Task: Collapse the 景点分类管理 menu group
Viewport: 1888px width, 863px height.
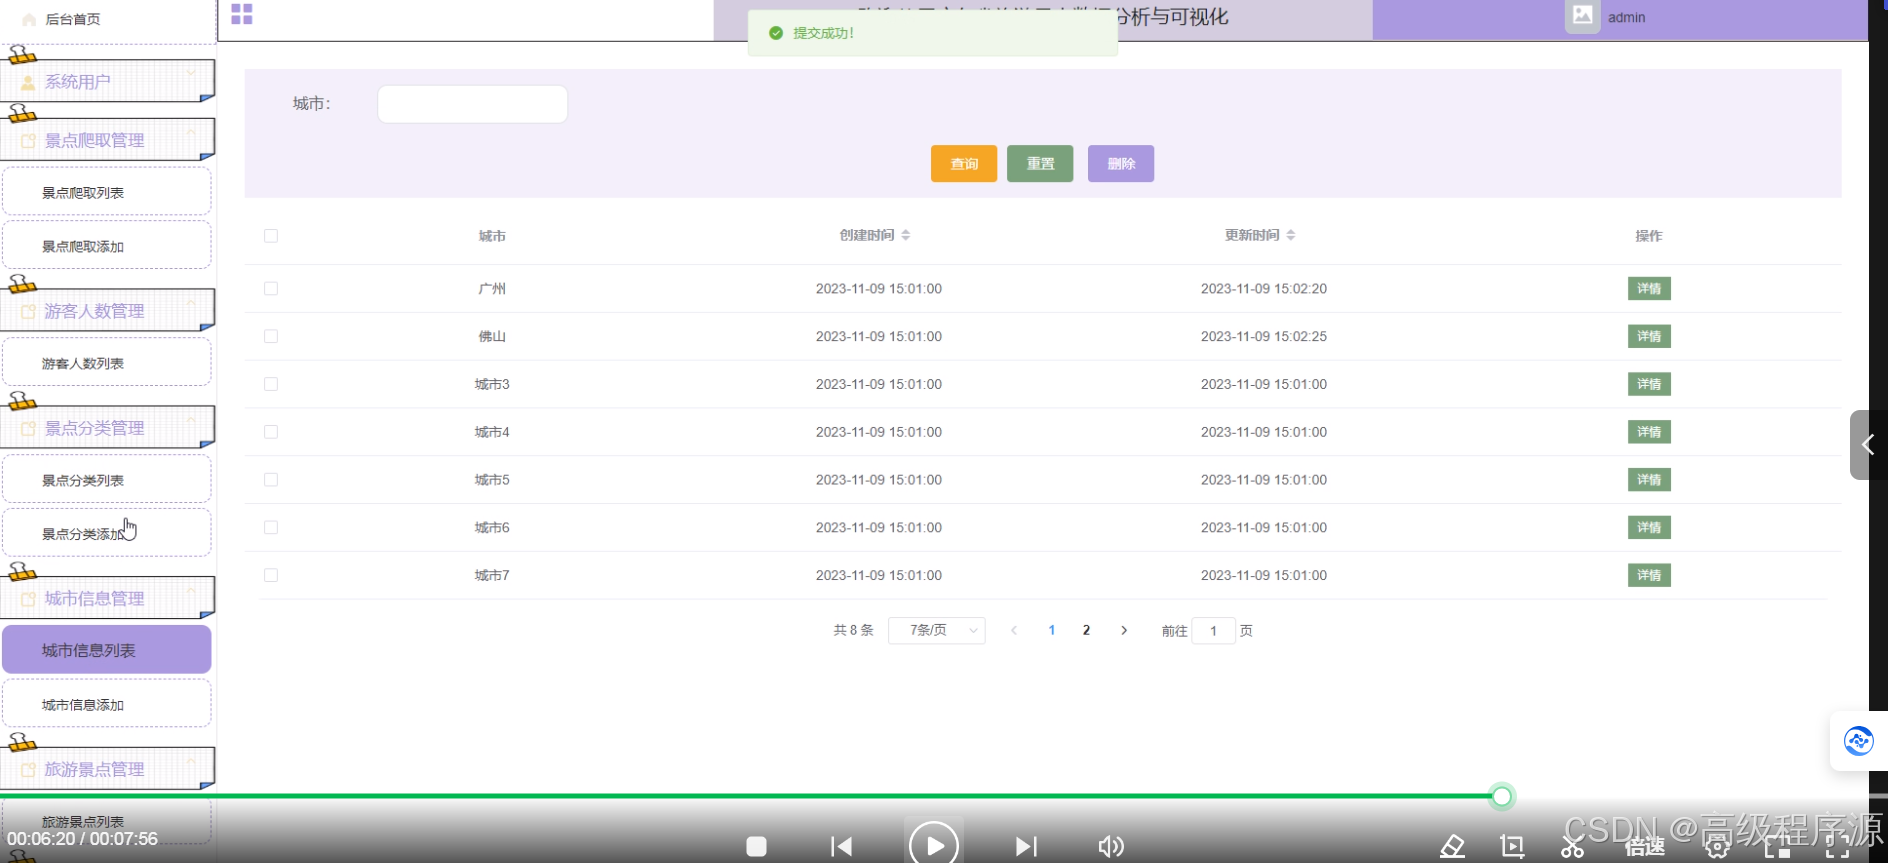Action: point(108,428)
